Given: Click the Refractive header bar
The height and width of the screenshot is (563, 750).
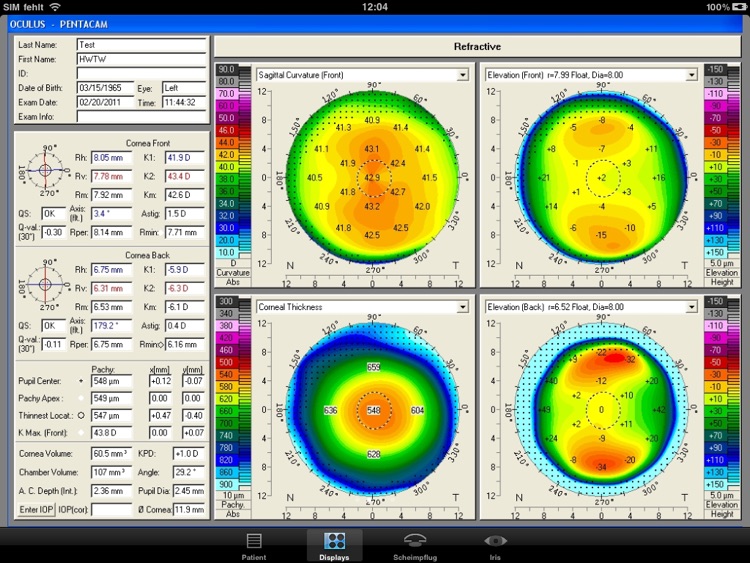Looking at the screenshot, I should [x=477, y=46].
